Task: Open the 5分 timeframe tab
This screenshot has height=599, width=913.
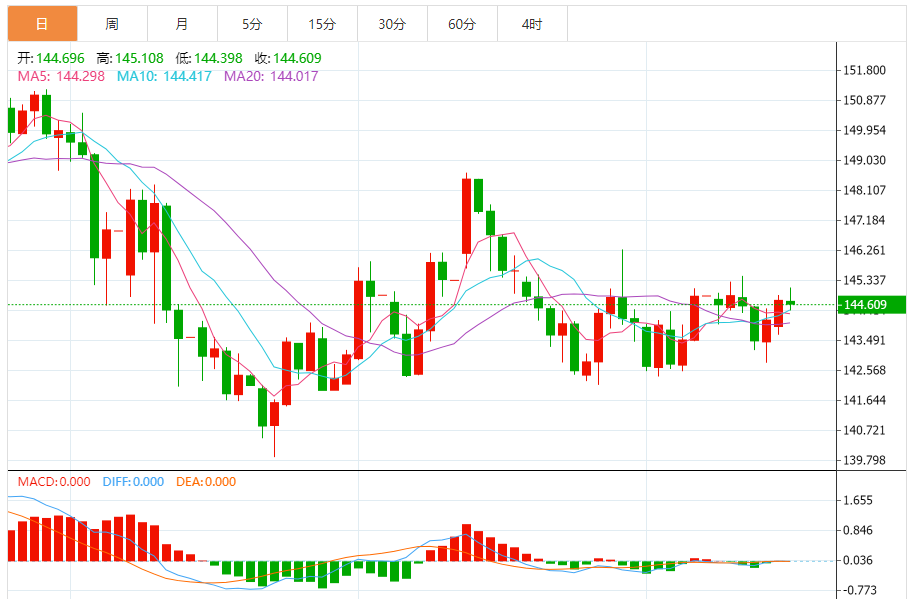Action: (252, 24)
